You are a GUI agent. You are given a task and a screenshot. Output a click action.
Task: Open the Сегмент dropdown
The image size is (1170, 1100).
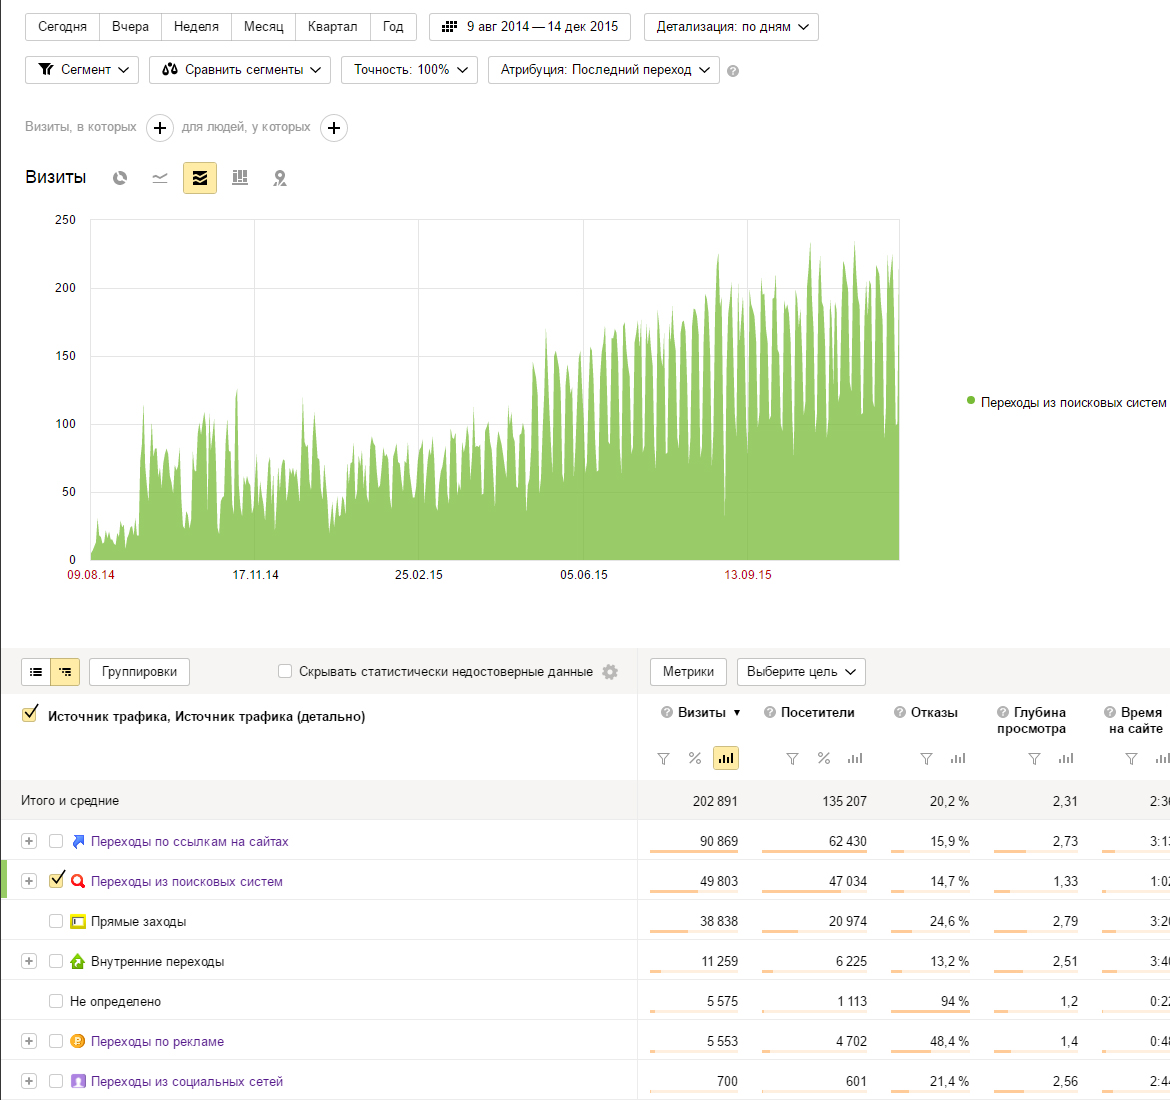click(82, 70)
